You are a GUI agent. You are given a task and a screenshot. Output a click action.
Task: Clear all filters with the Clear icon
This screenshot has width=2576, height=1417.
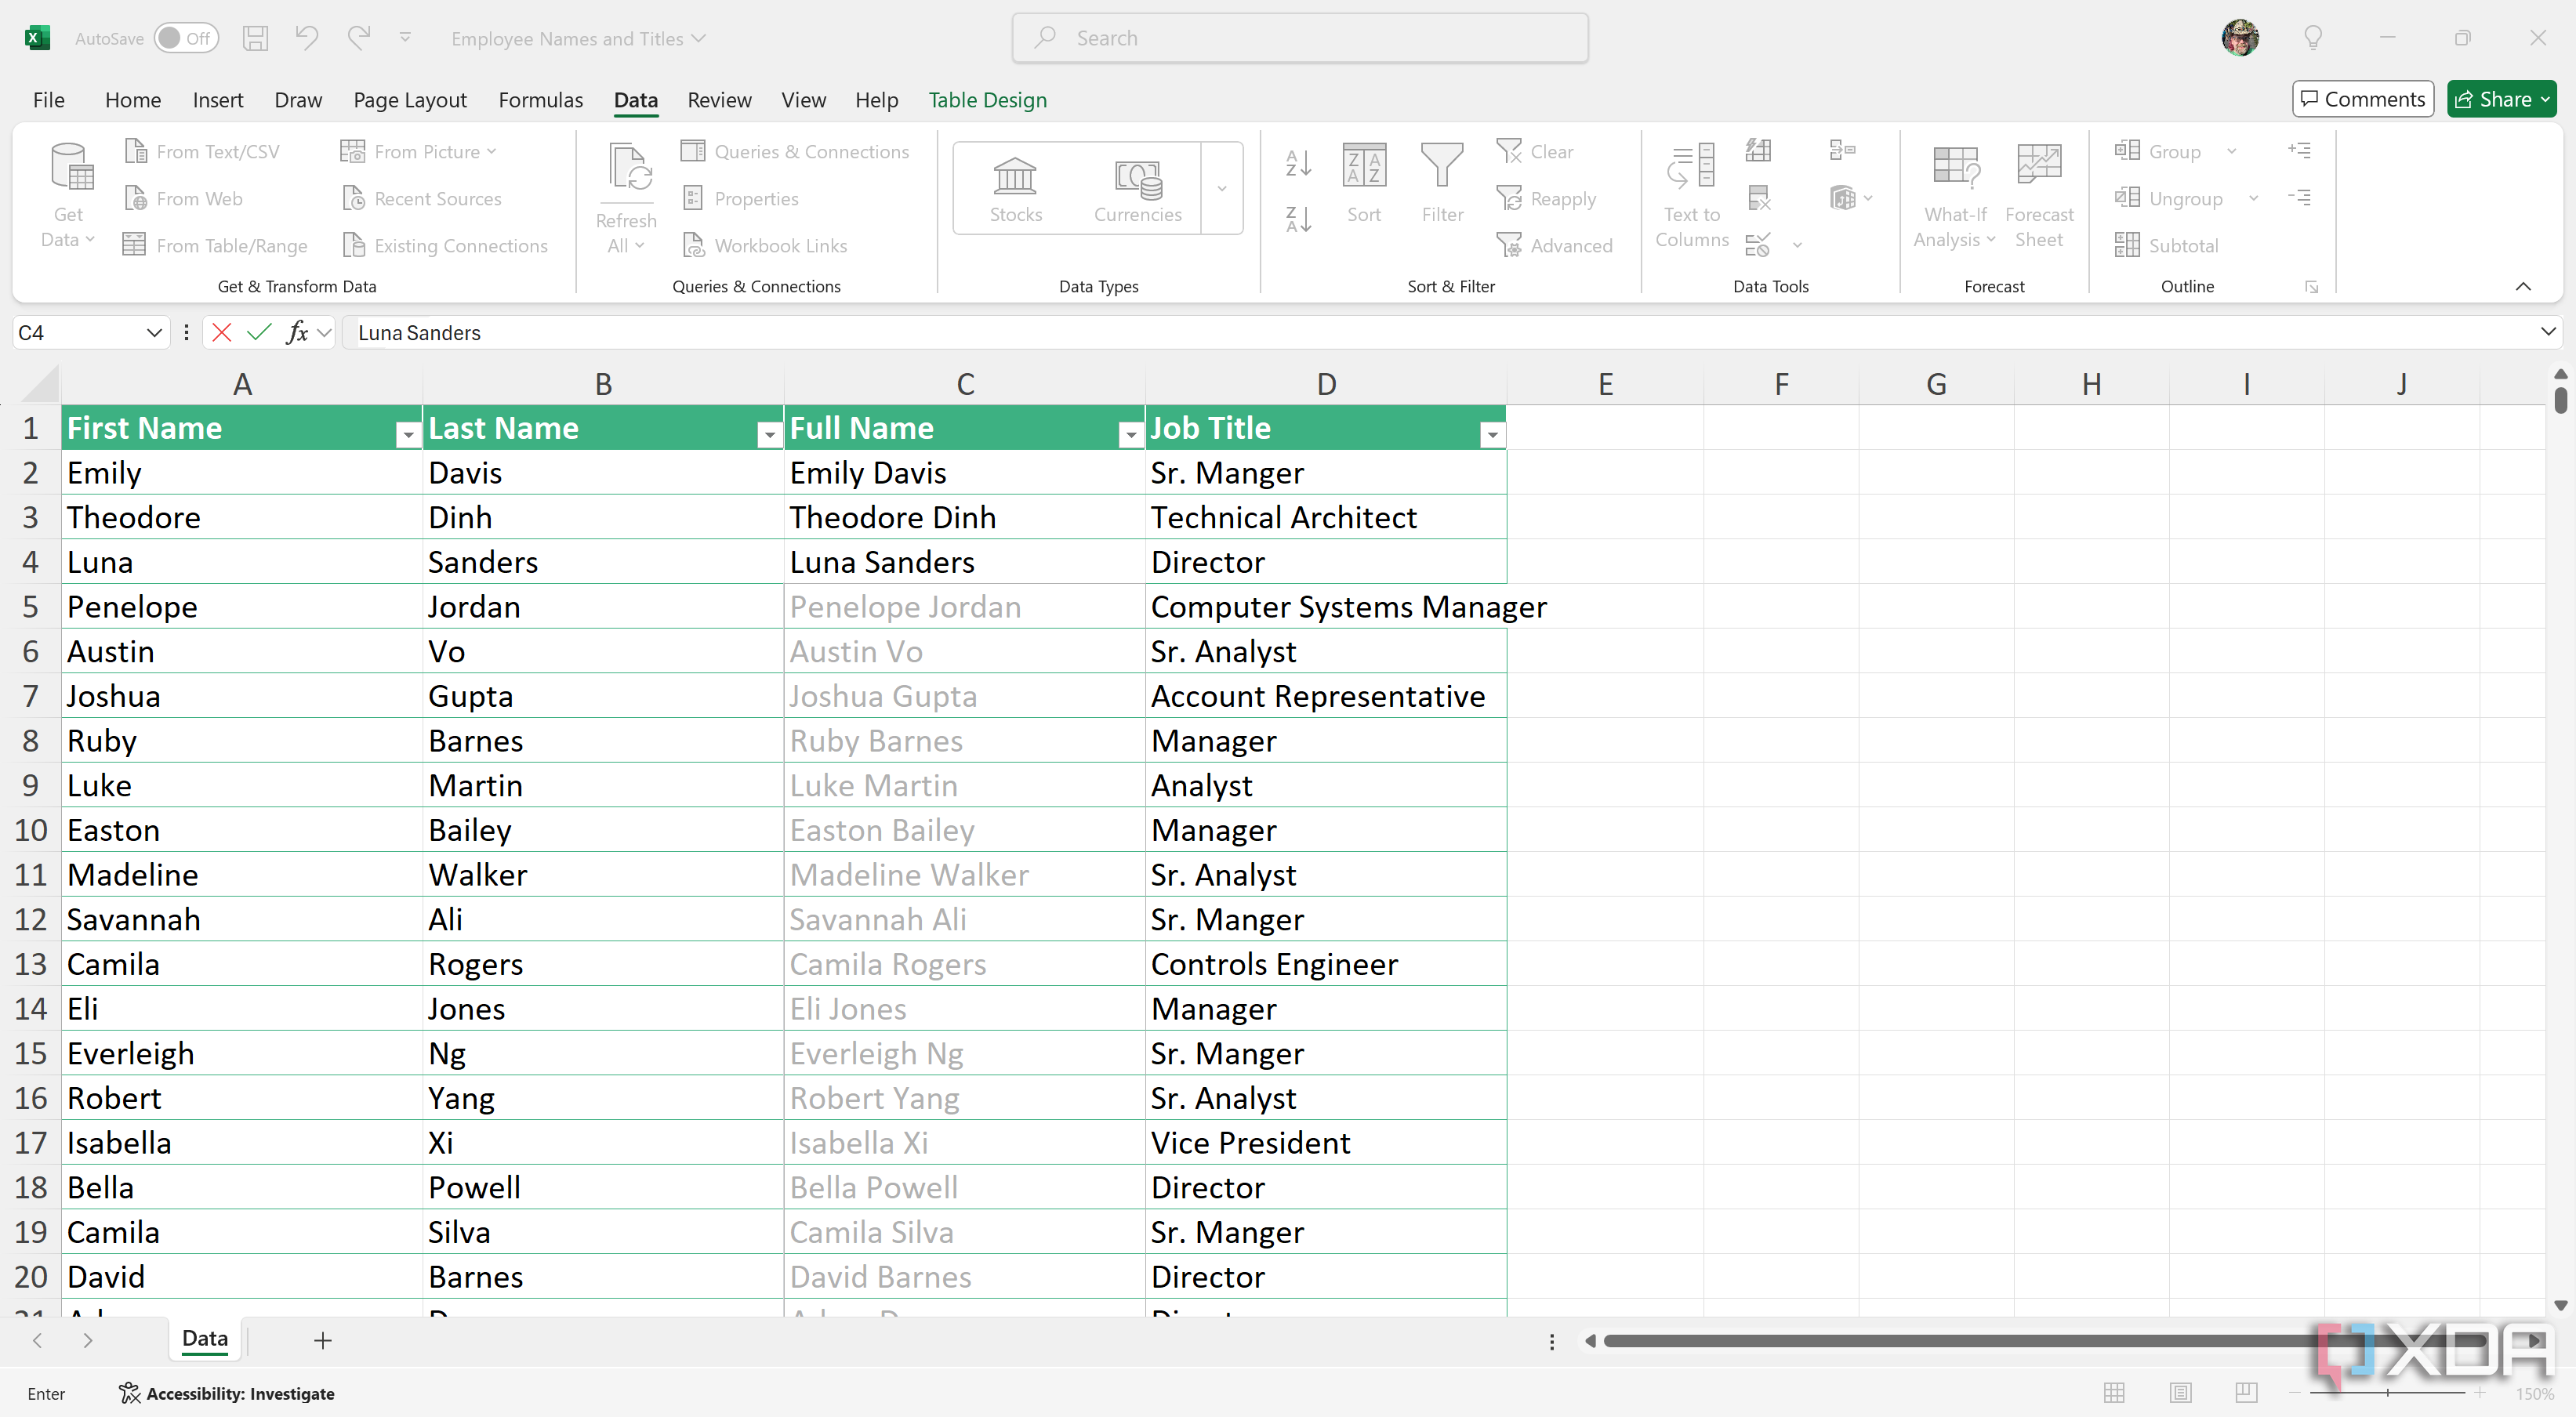click(x=1537, y=150)
